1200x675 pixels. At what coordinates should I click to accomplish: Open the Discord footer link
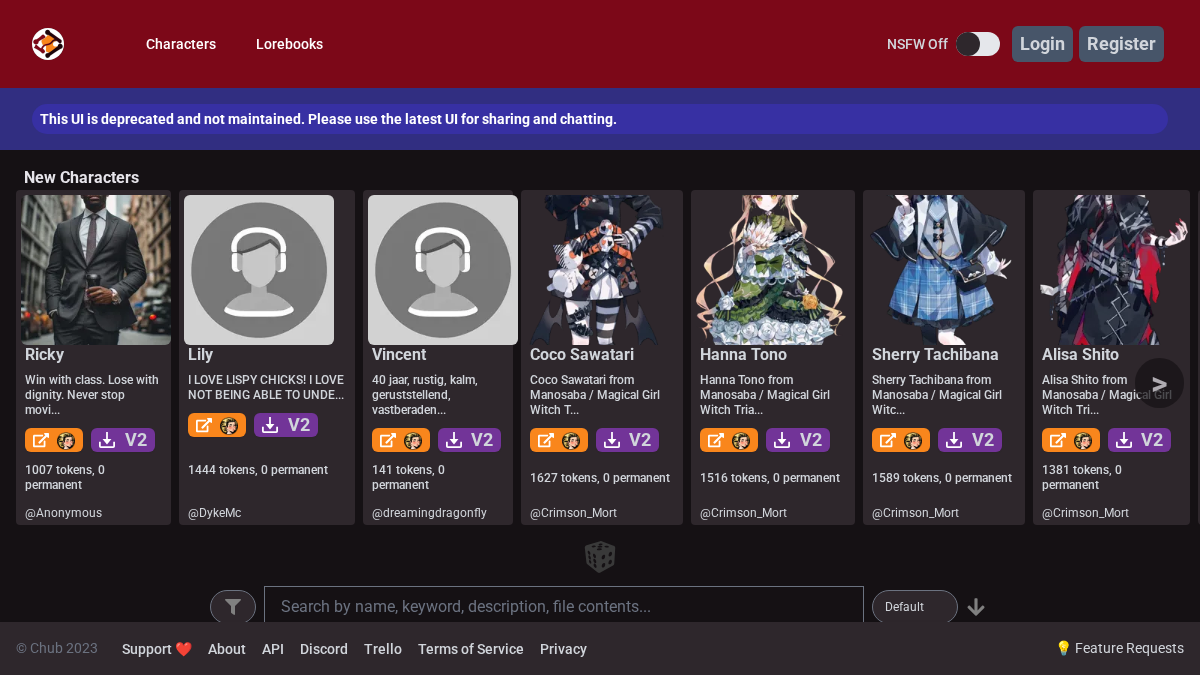click(324, 649)
